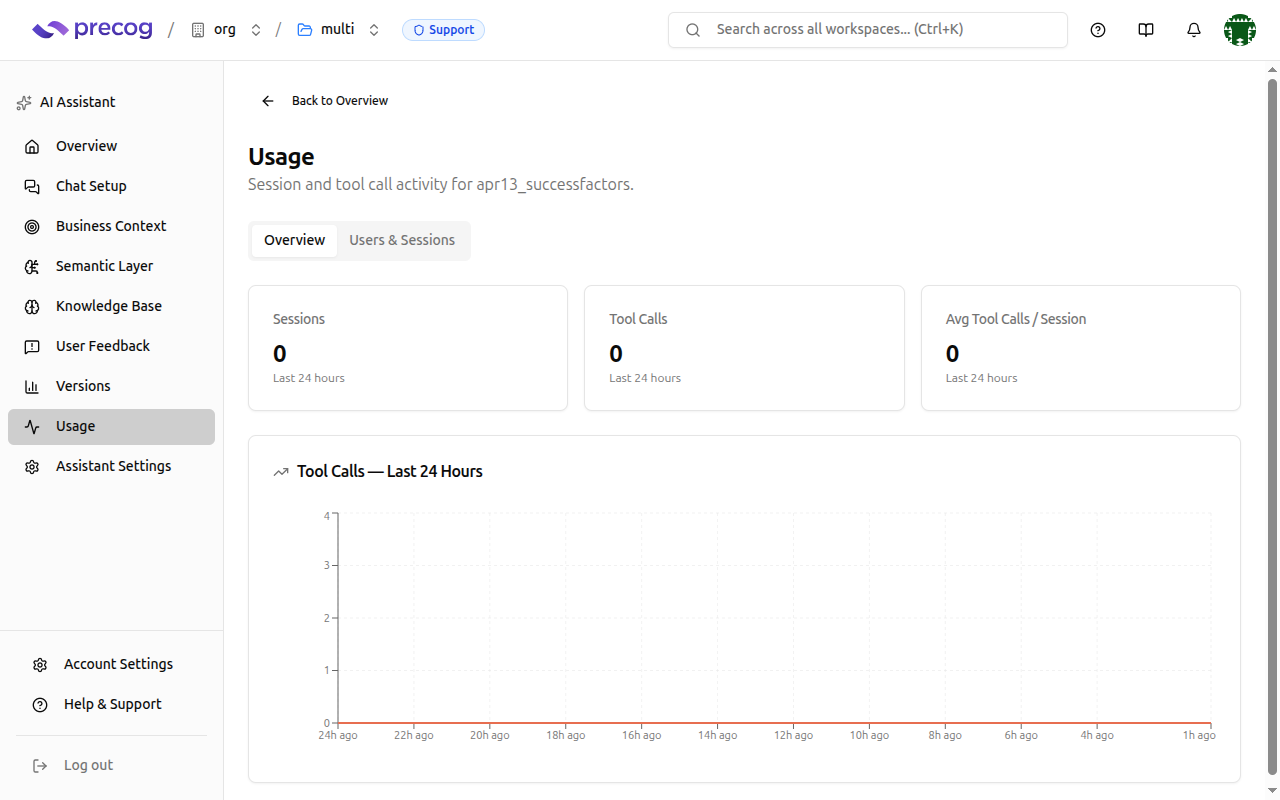Viewport: 1280px width, 800px height.
Task: Open the org building icon
Action: 197,30
